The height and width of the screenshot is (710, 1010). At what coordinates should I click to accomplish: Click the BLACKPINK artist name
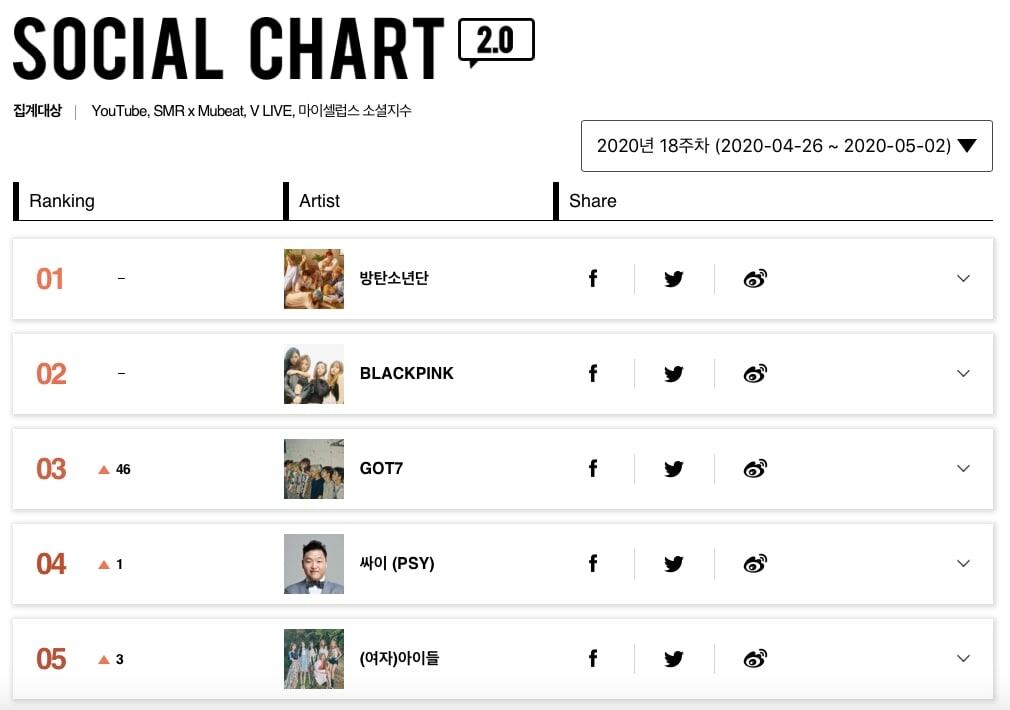[x=406, y=374]
